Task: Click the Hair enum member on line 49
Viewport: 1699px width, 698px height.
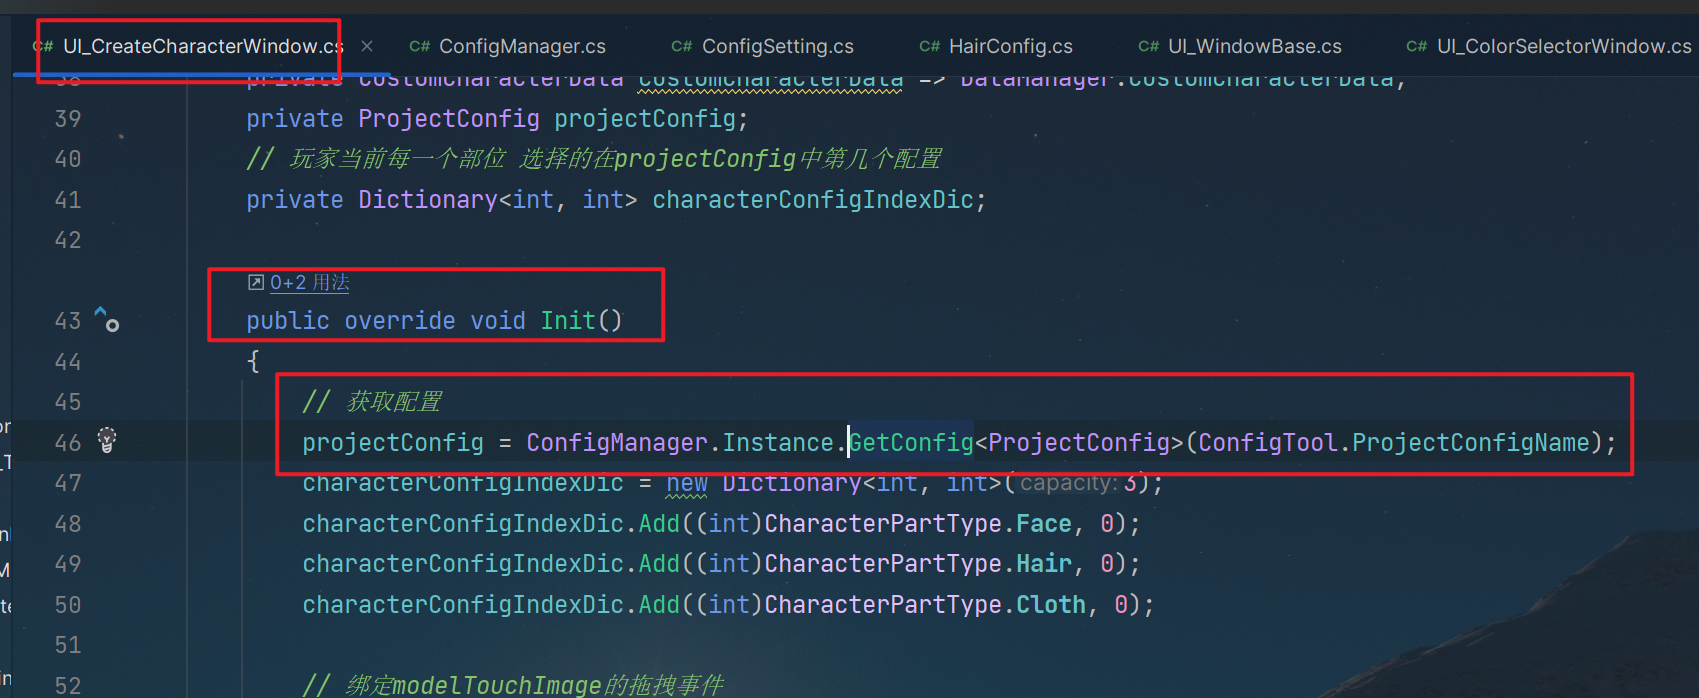Action: pyautogui.click(x=1044, y=564)
